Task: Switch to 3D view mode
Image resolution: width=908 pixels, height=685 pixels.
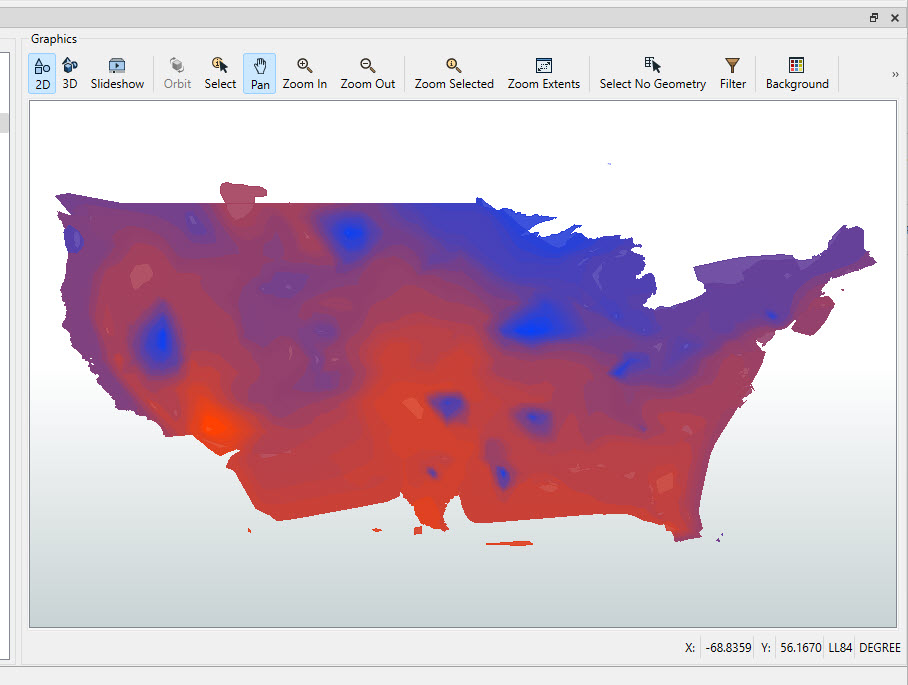Action: point(69,74)
